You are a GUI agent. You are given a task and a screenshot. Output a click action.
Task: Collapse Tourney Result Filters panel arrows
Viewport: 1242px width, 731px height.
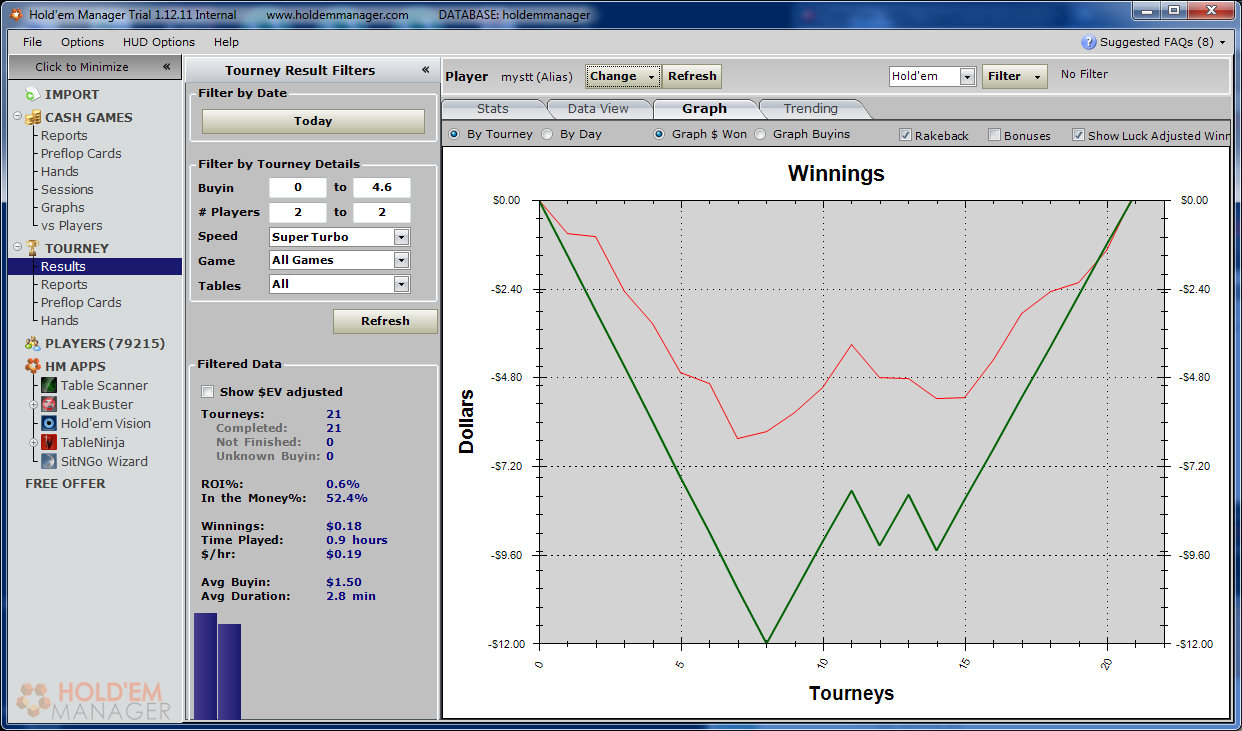click(425, 70)
